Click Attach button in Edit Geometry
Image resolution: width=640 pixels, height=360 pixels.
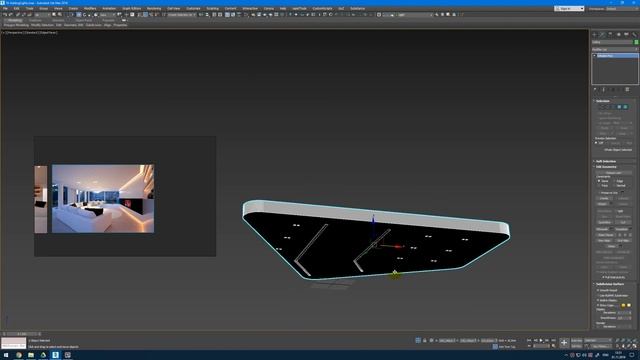click(x=602, y=204)
